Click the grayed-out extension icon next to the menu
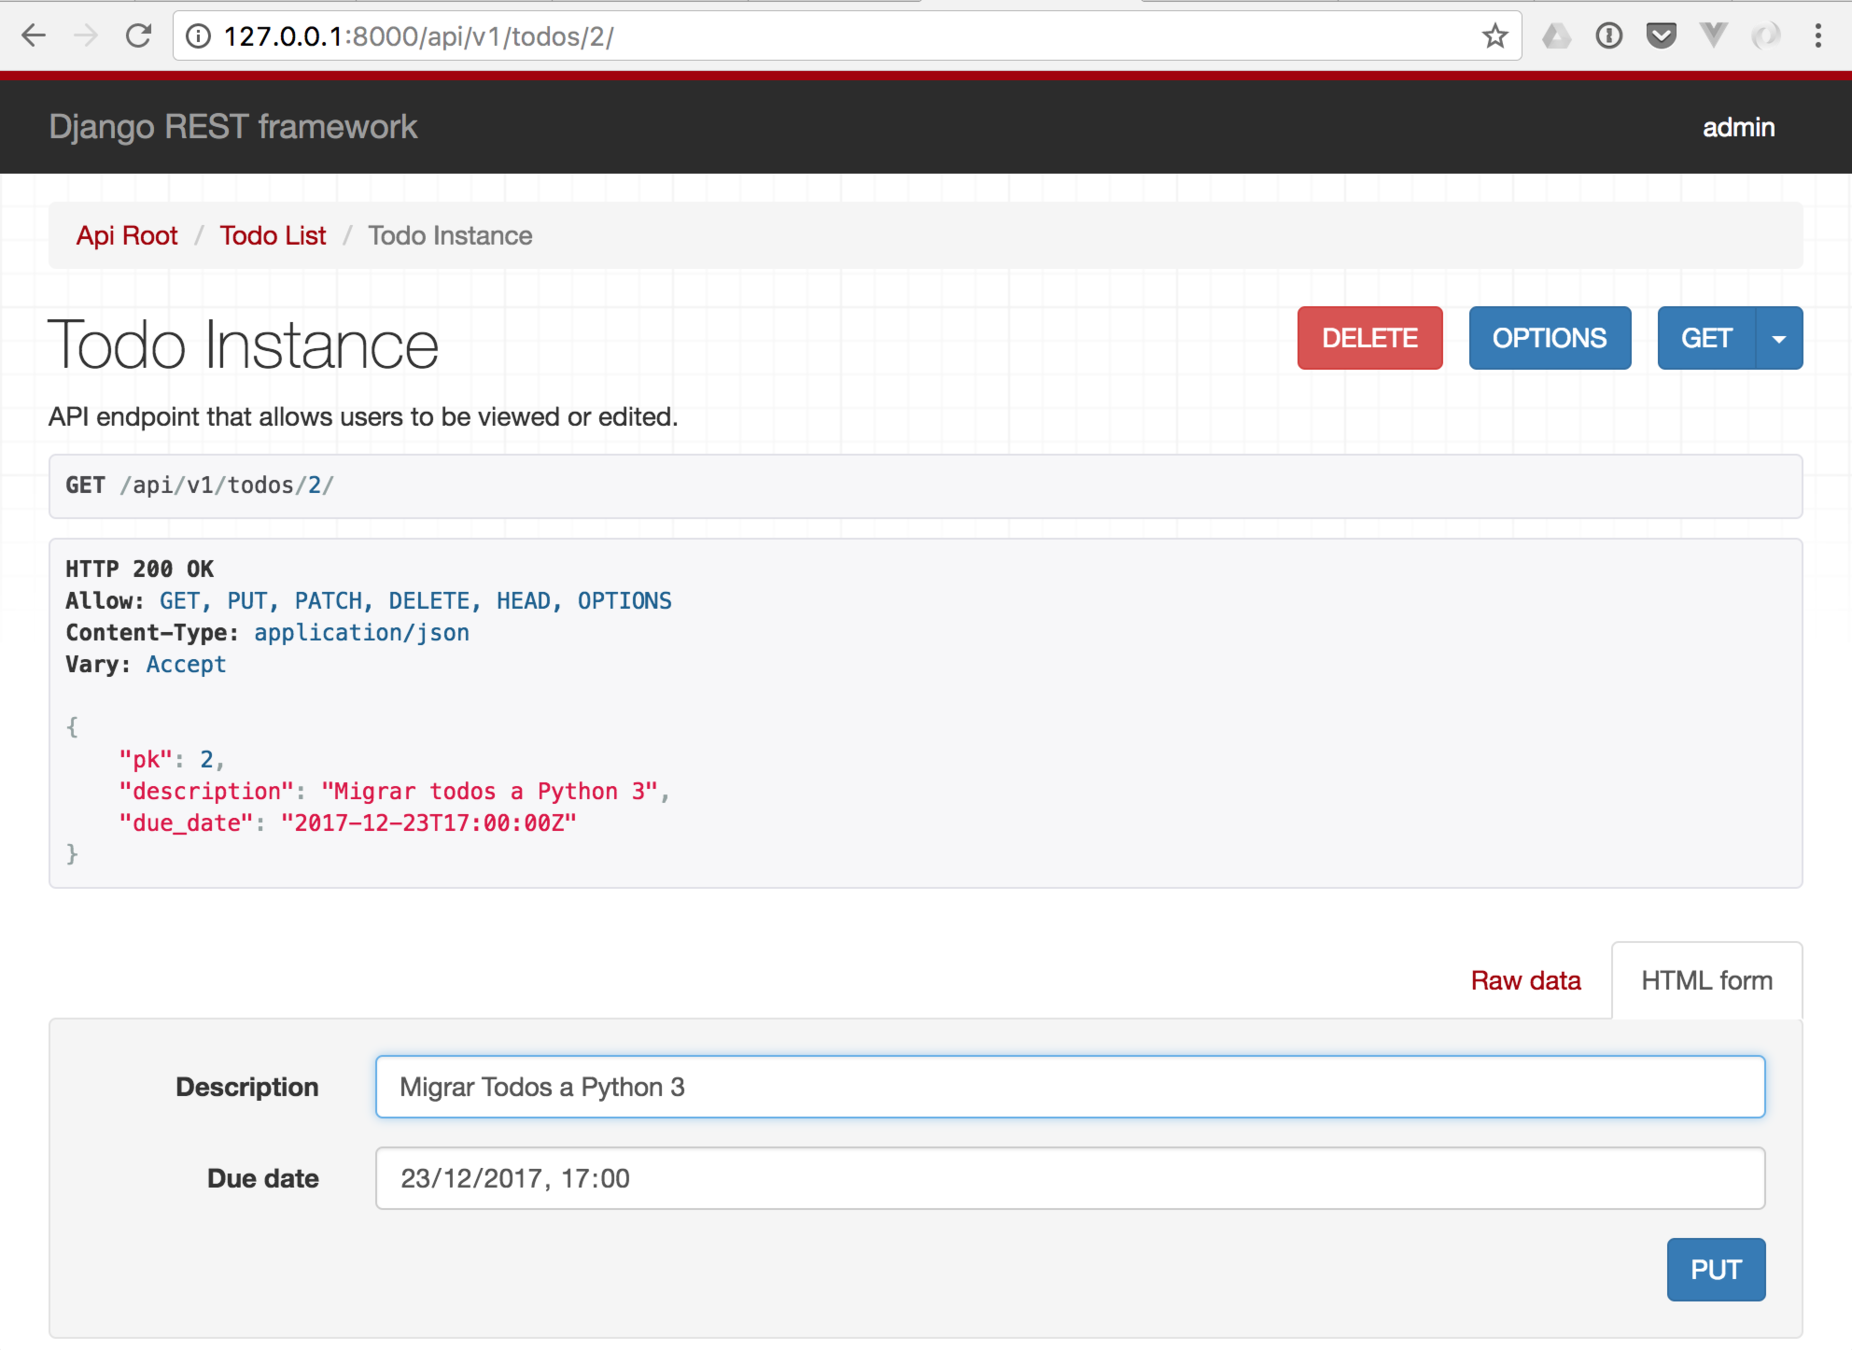The height and width of the screenshot is (1350, 1852). (x=1766, y=37)
